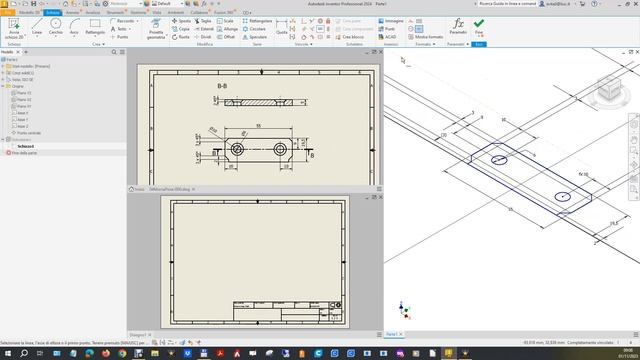Open Parametri fx tool
Screen dimensions: 640x360
(x=458, y=27)
